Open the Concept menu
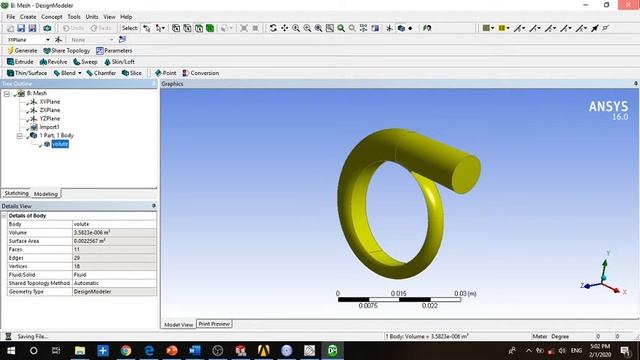Image resolution: width=640 pixels, height=360 pixels. 52,17
